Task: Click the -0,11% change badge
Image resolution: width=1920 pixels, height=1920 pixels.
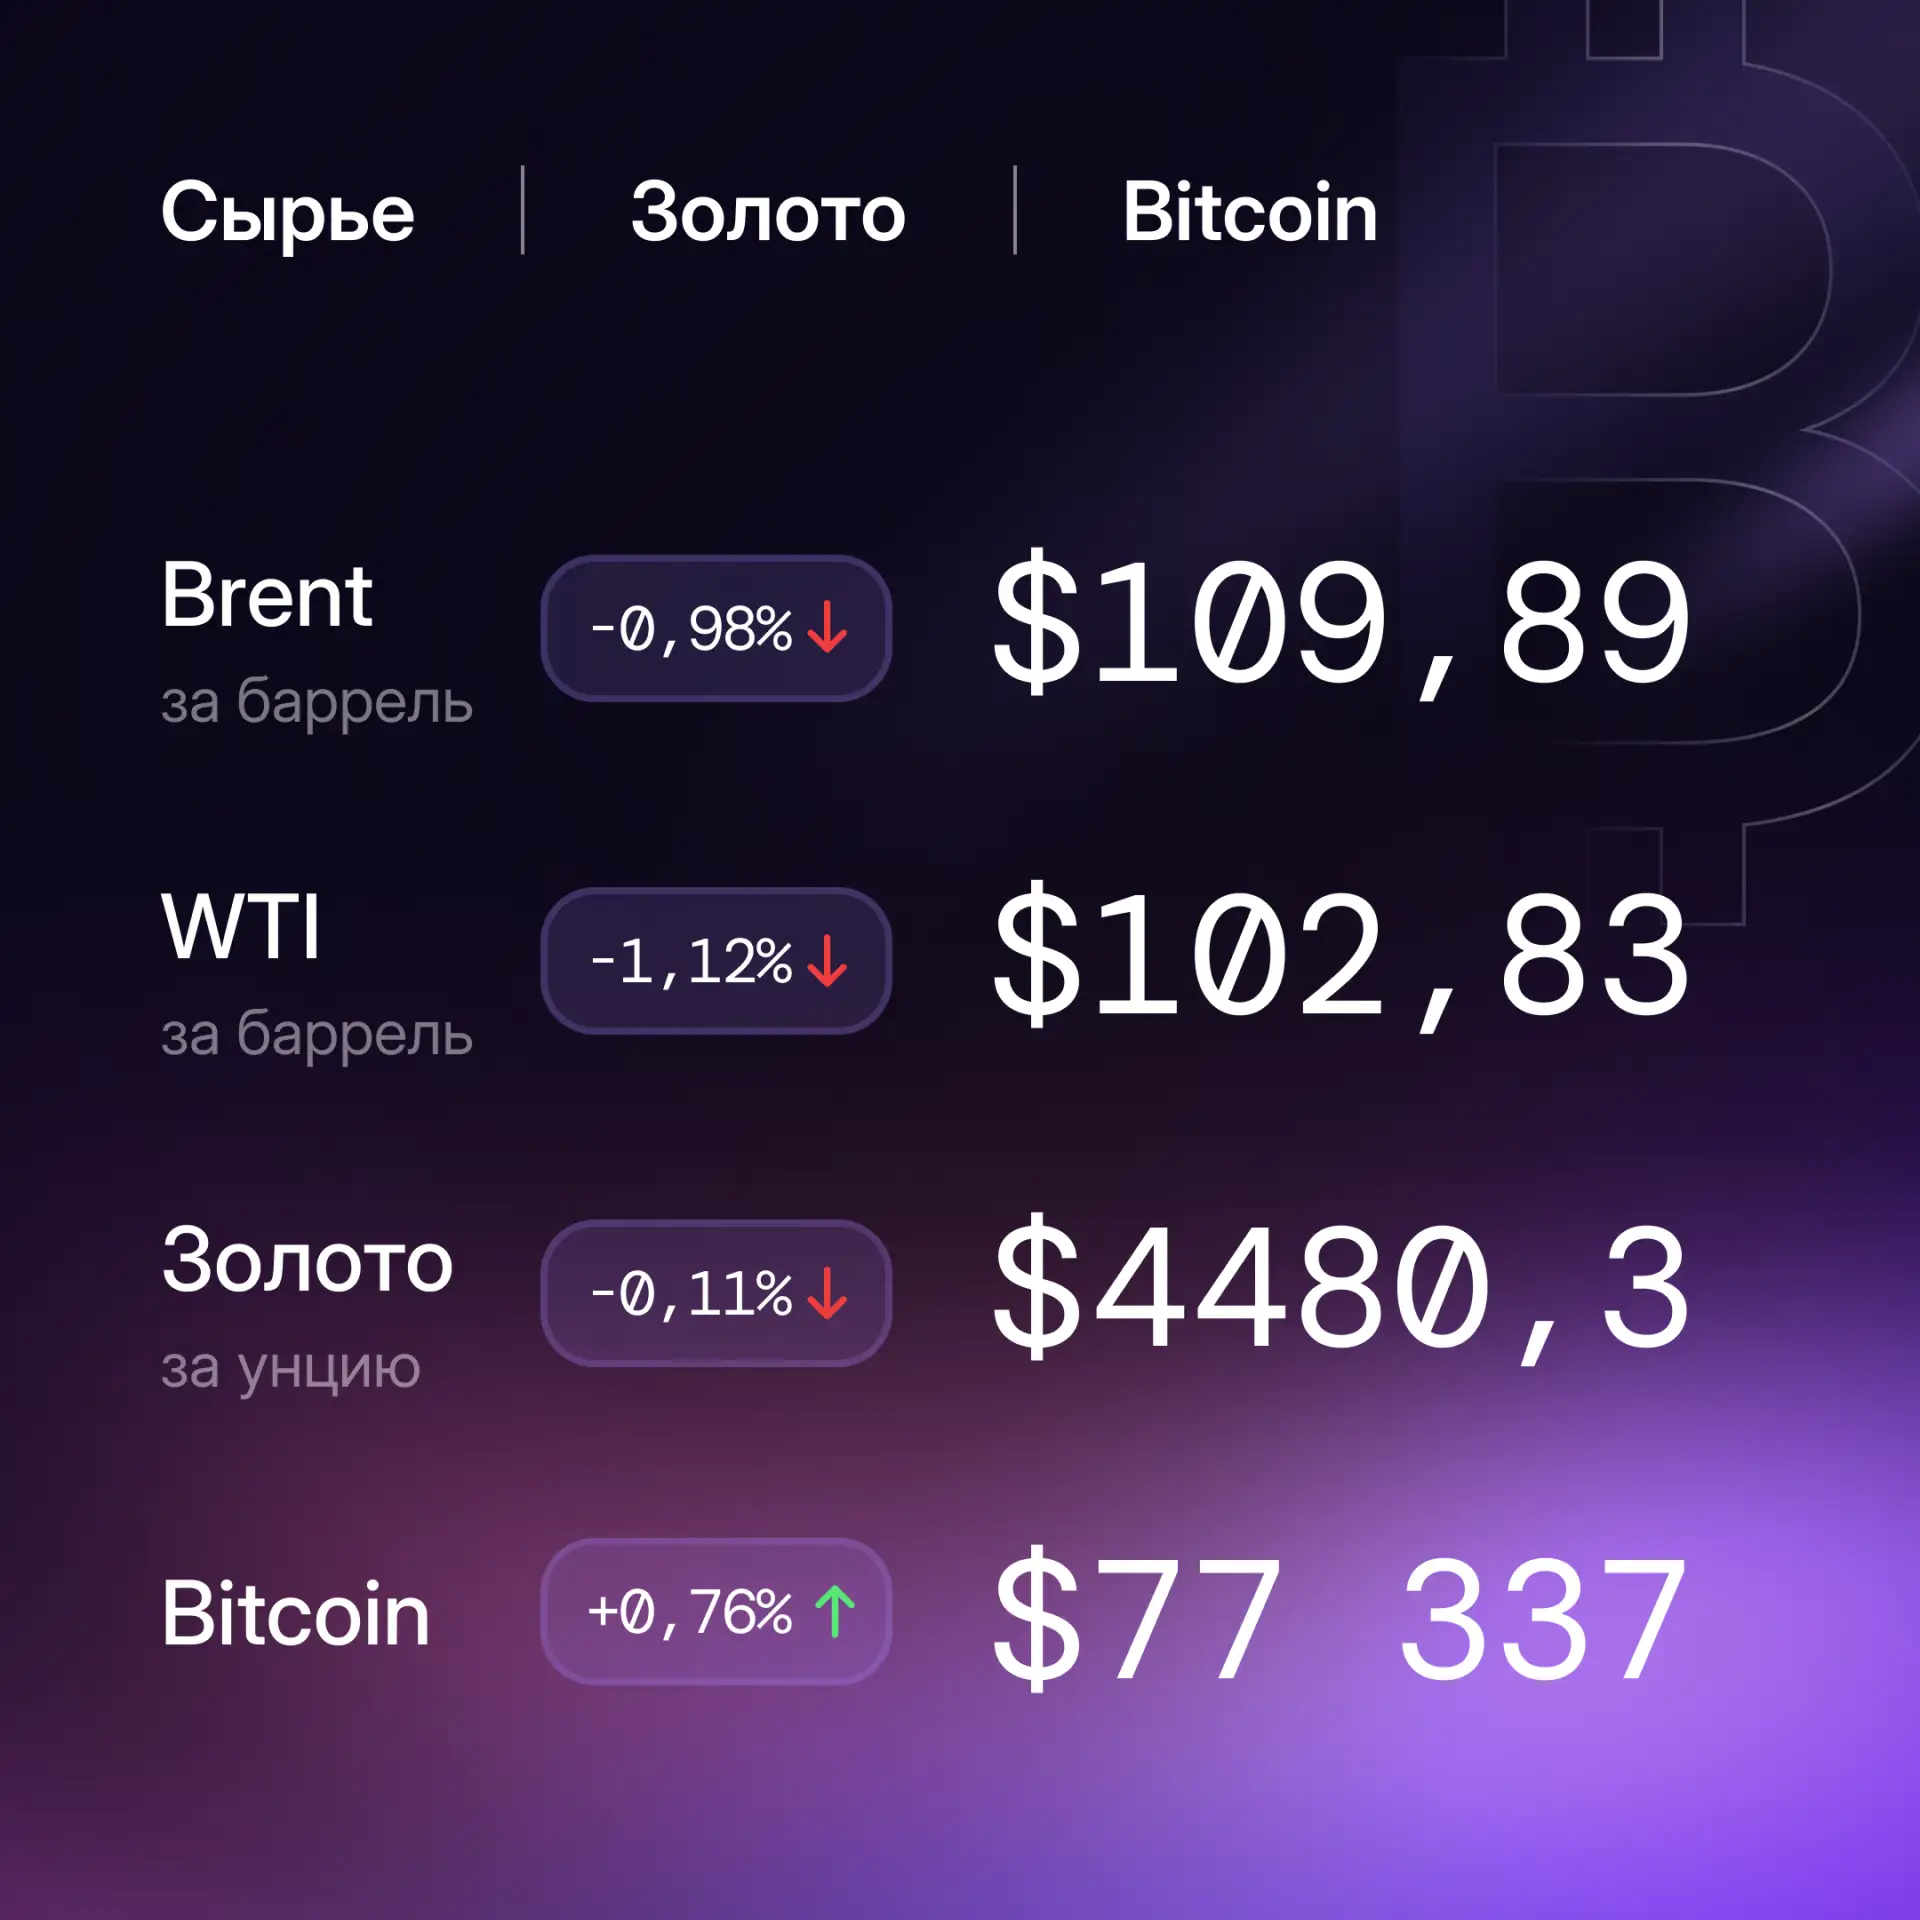Action: (716, 1293)
